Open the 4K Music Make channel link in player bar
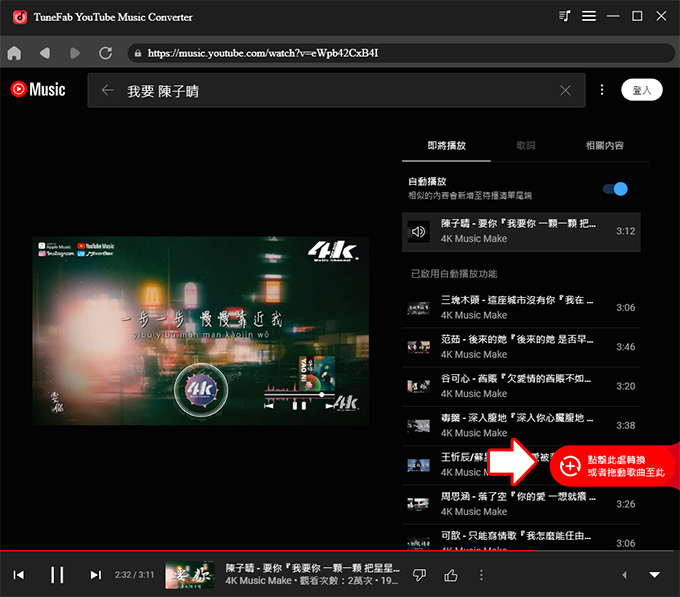 pos(258,581)
